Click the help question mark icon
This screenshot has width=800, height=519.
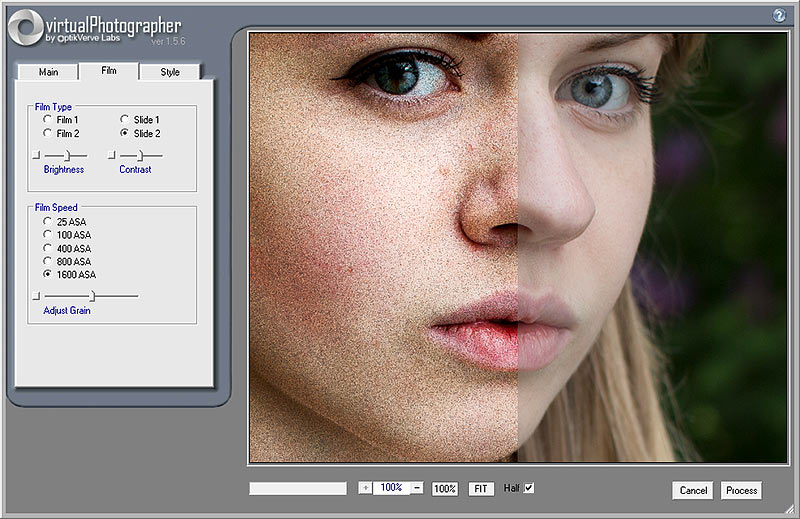(778, 15)
